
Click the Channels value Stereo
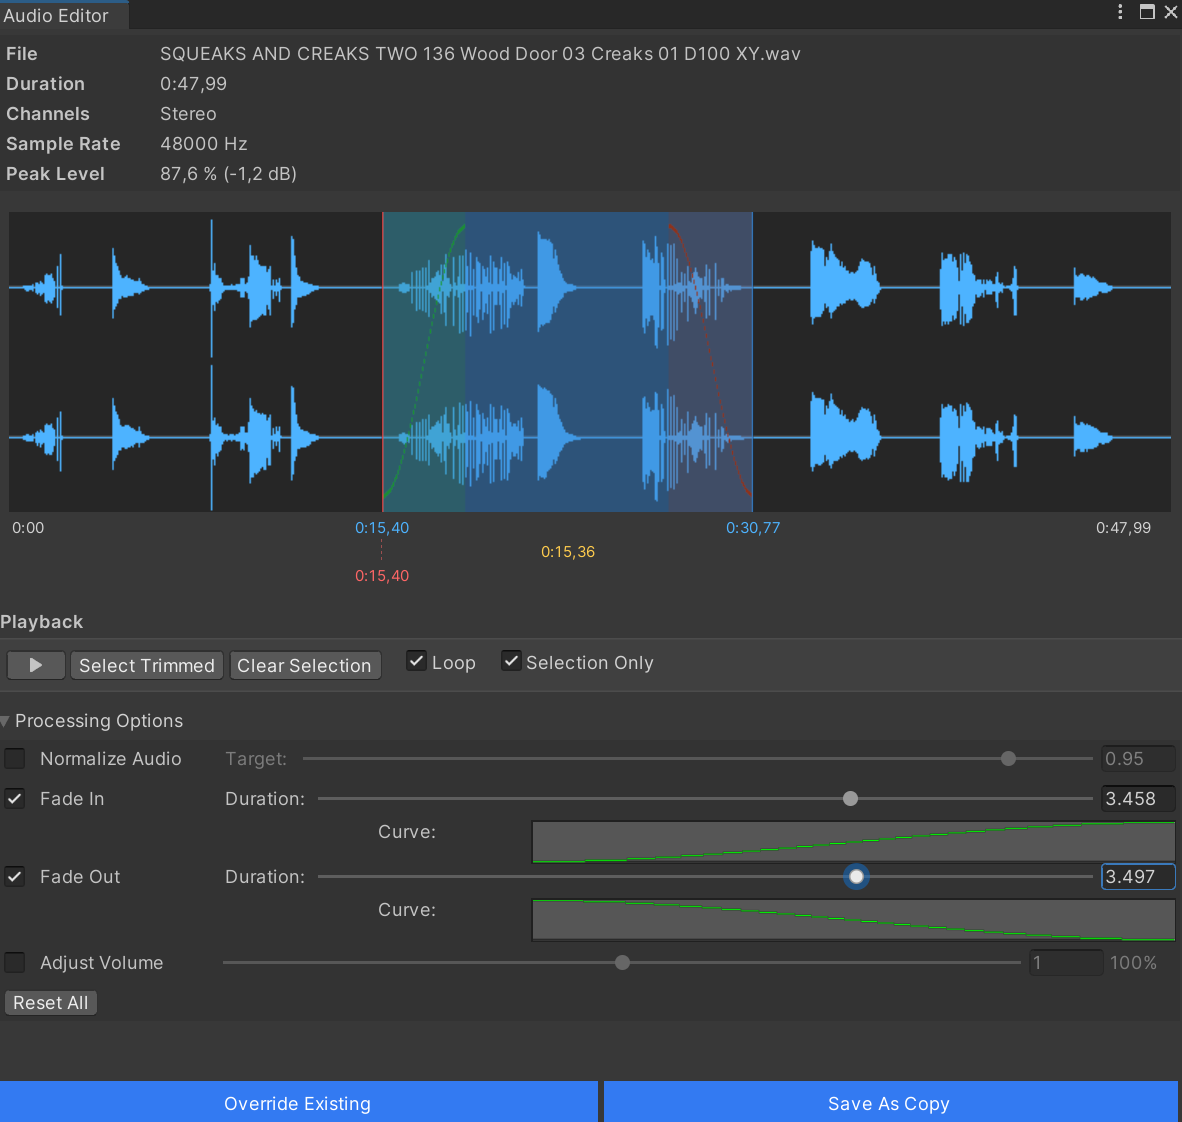pyautogui.click(x=188, y=114)
